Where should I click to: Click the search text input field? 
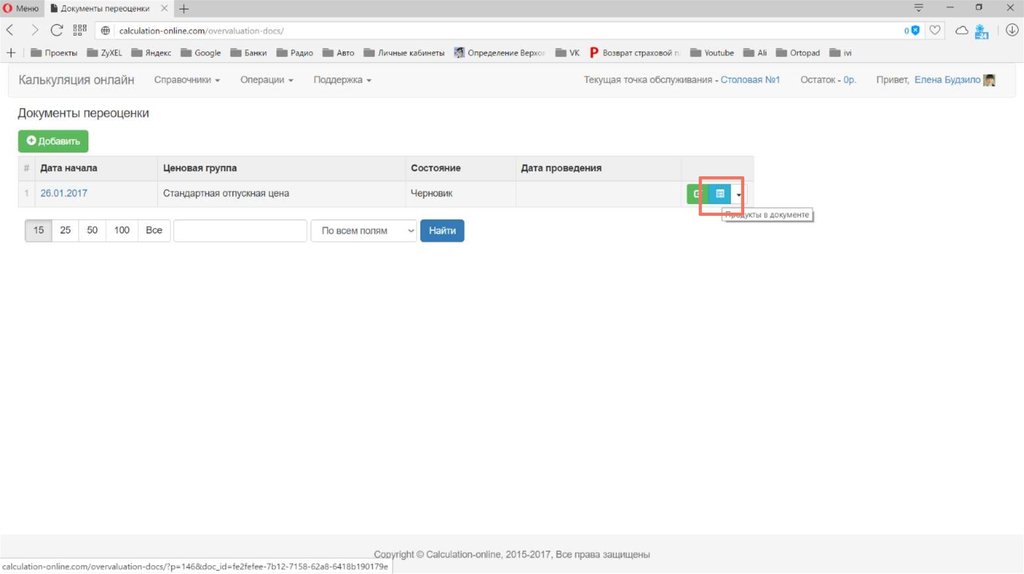pyautogui.click(x=240, y=231)
